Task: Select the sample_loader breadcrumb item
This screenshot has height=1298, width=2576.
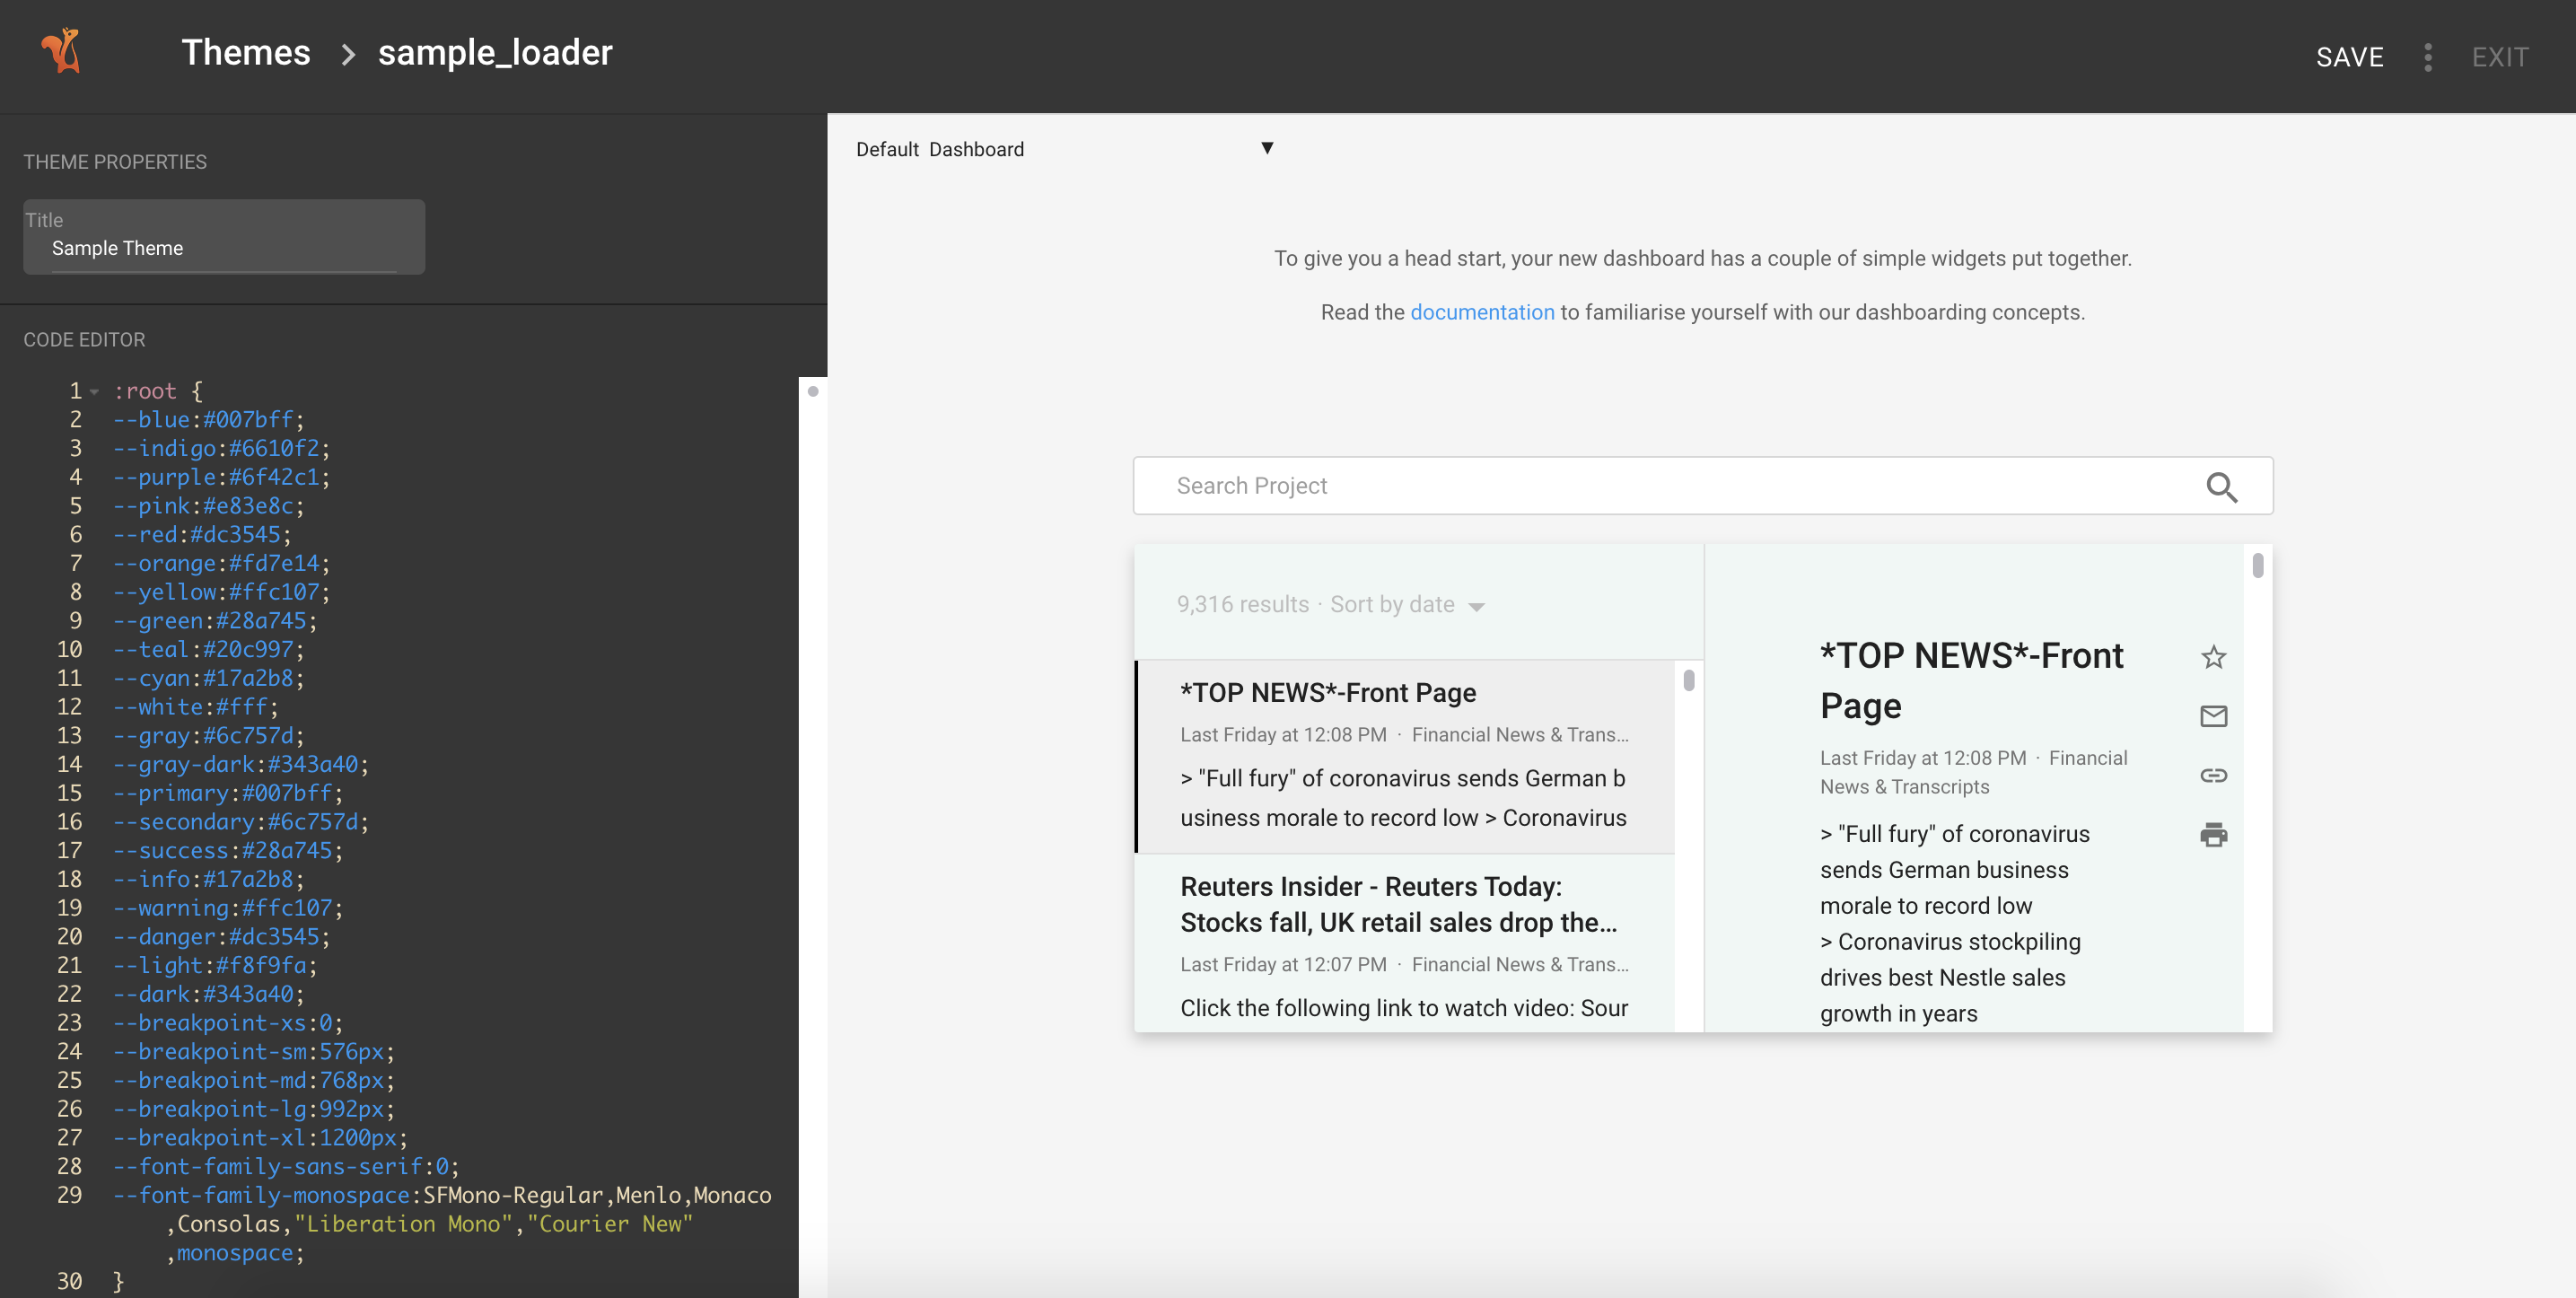Action: [495, 51]
